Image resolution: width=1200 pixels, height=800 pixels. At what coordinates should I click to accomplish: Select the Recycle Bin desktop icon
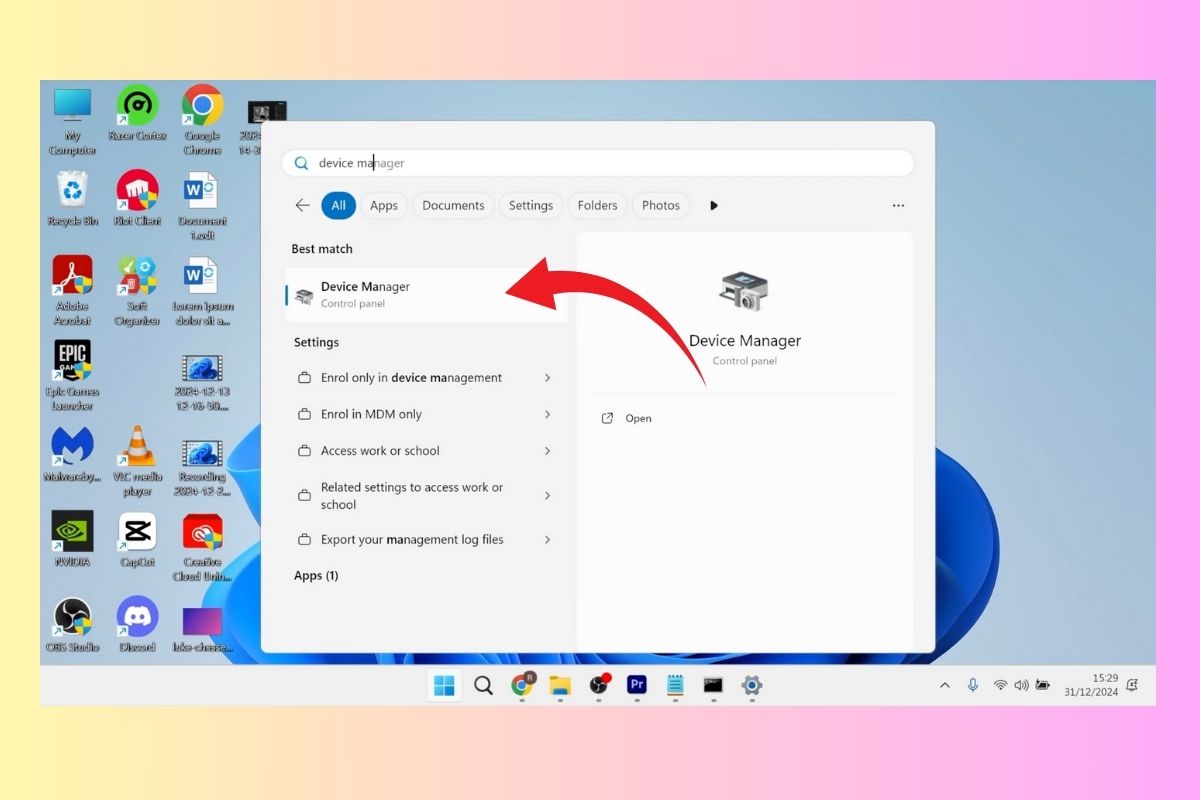(x=72, y=198)
